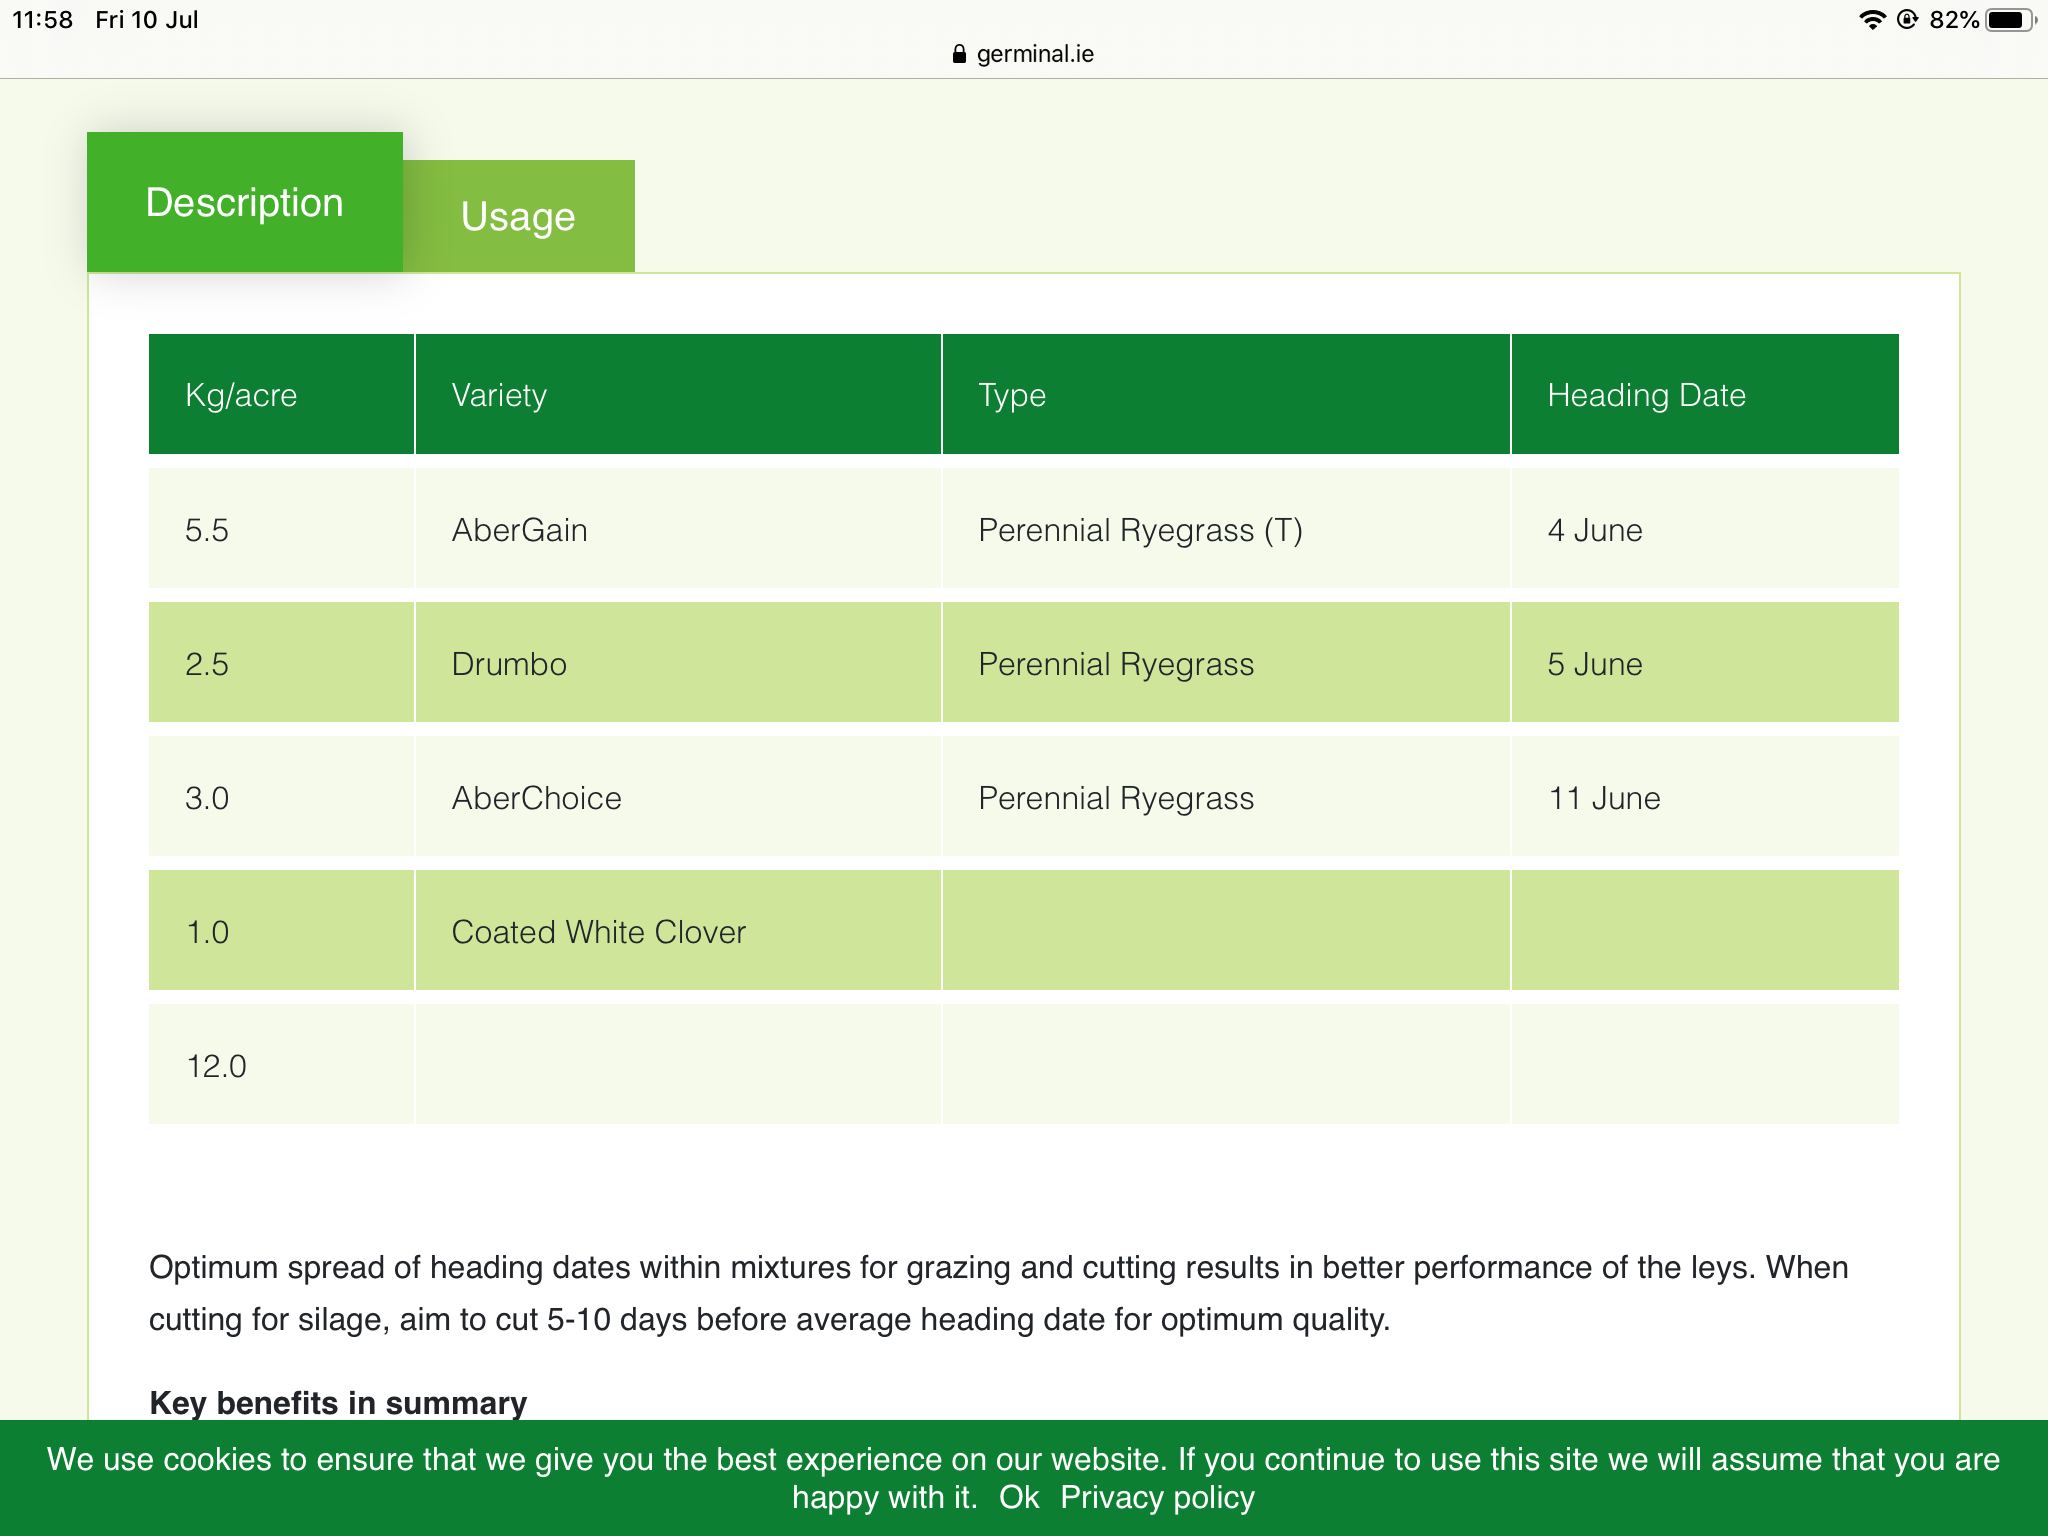Tap the padlock icon beside germinal.ie
The image size is (2048, 1536).
tap(959, 54)
